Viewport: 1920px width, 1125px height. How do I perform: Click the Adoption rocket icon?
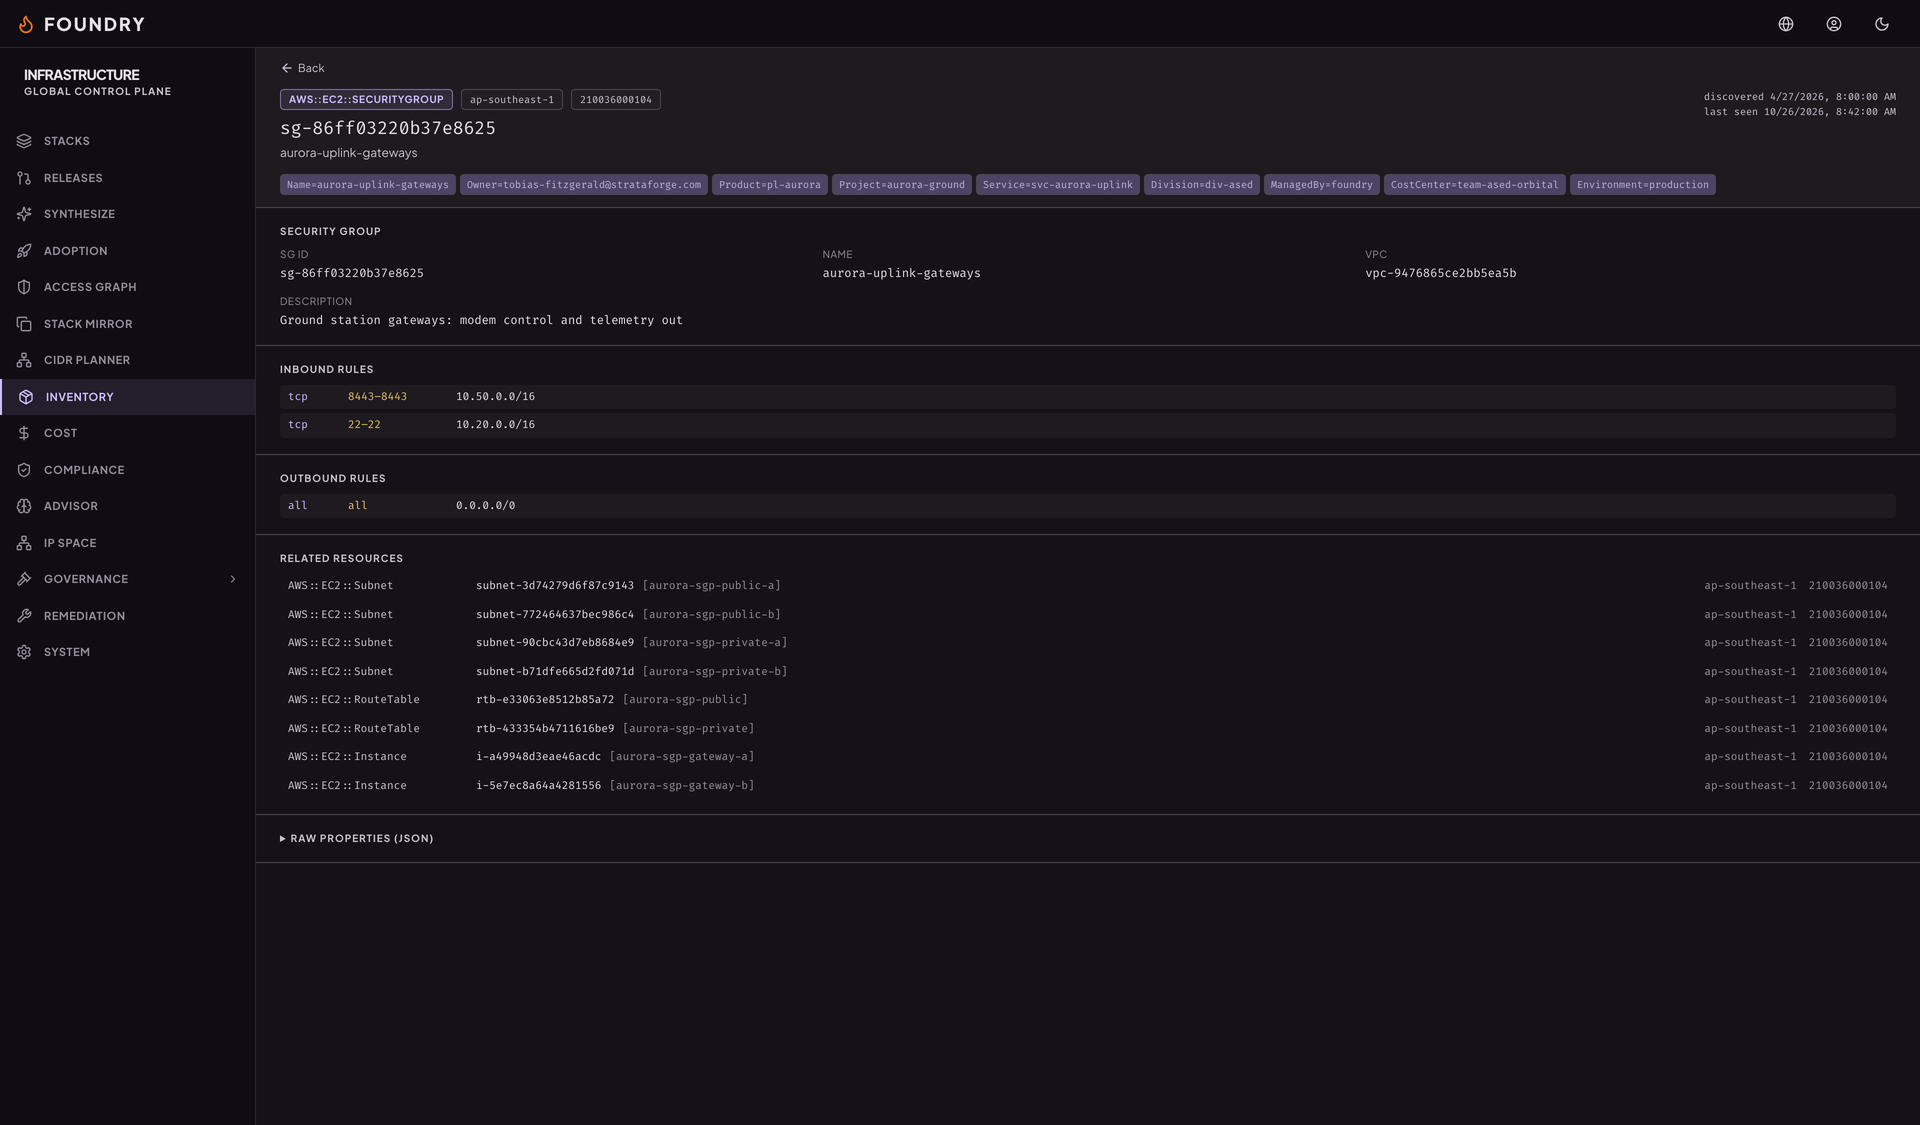(24, 251)
